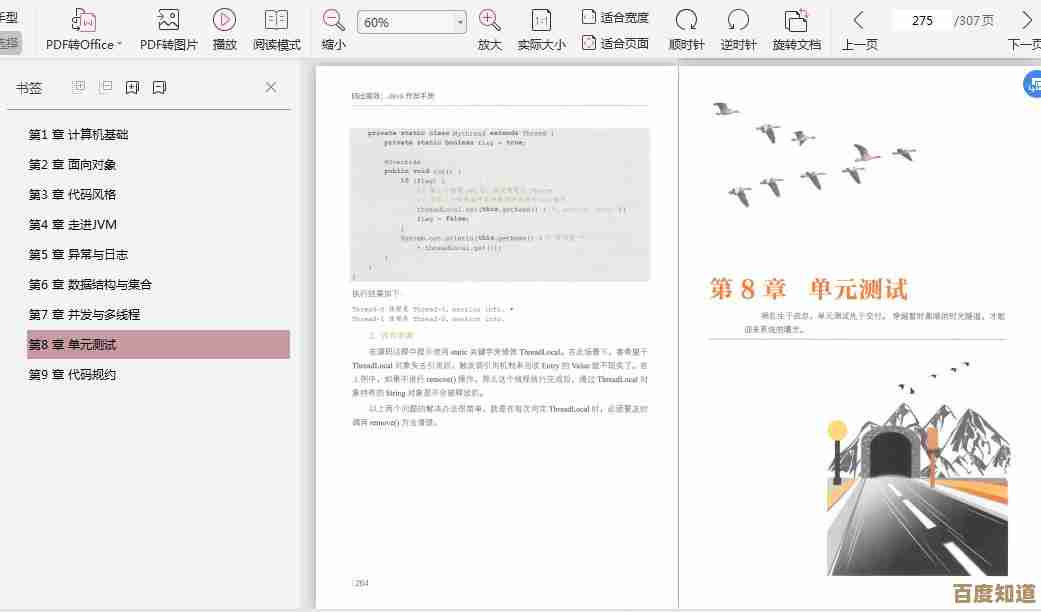Switch to 阅读模式 reading view
Screen dimensions: 1041x612
pos(276,29)
